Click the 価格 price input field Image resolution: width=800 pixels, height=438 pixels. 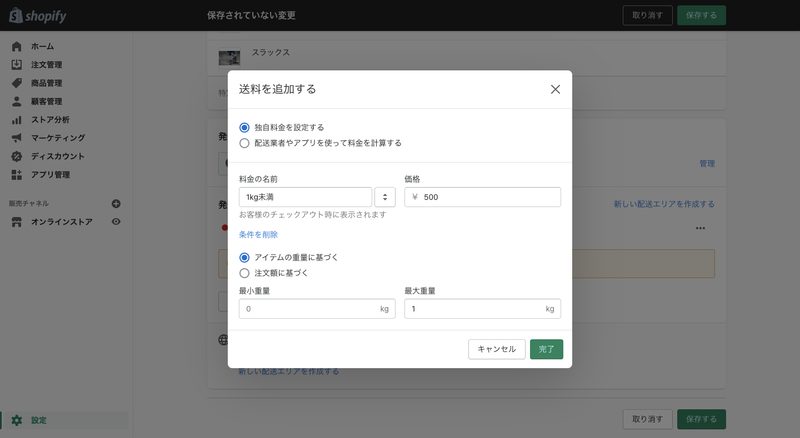click(x=482, y=197)
